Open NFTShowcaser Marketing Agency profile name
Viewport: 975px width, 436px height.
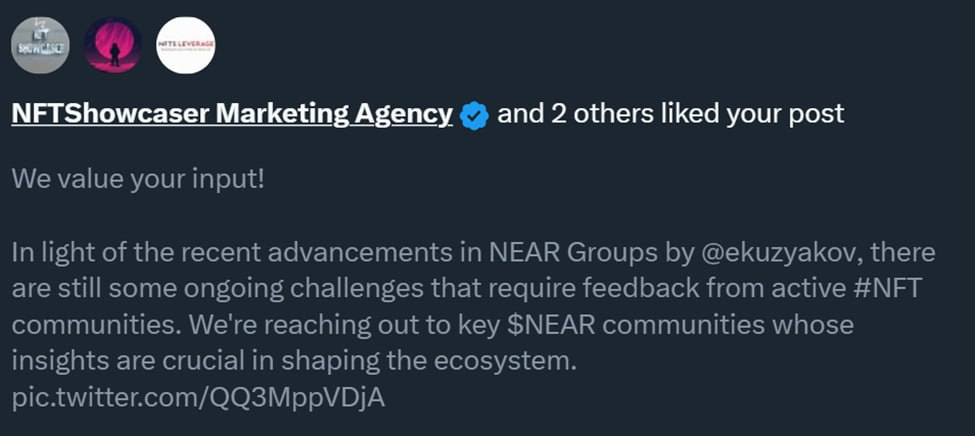(231, 114)
